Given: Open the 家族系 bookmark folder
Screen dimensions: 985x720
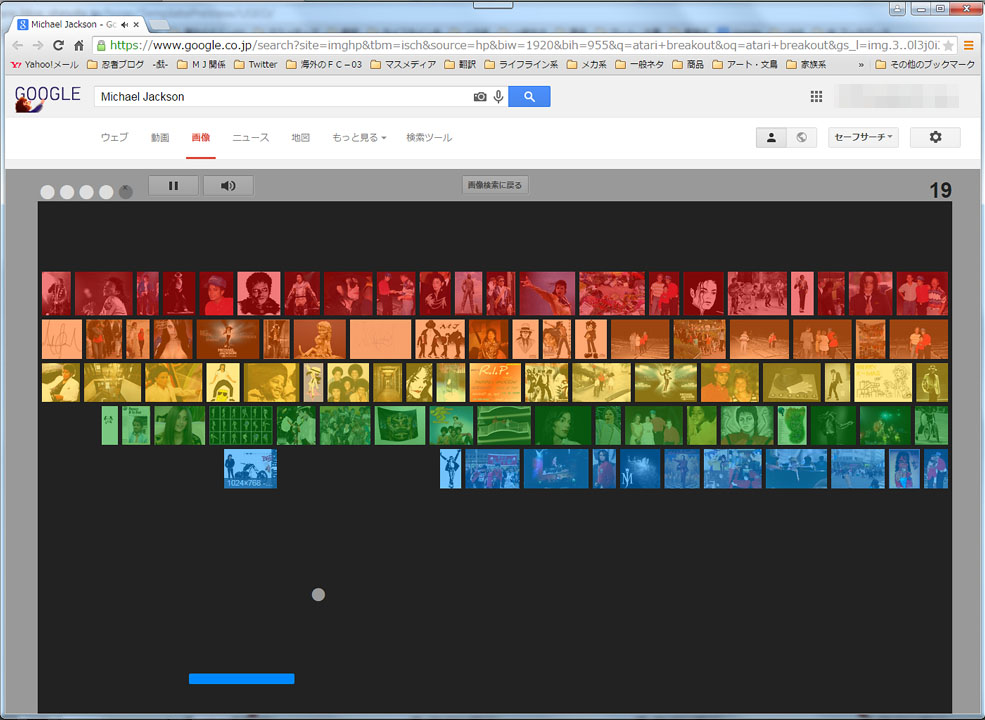Looking at the screenshot, I should [x=806, y=64].
